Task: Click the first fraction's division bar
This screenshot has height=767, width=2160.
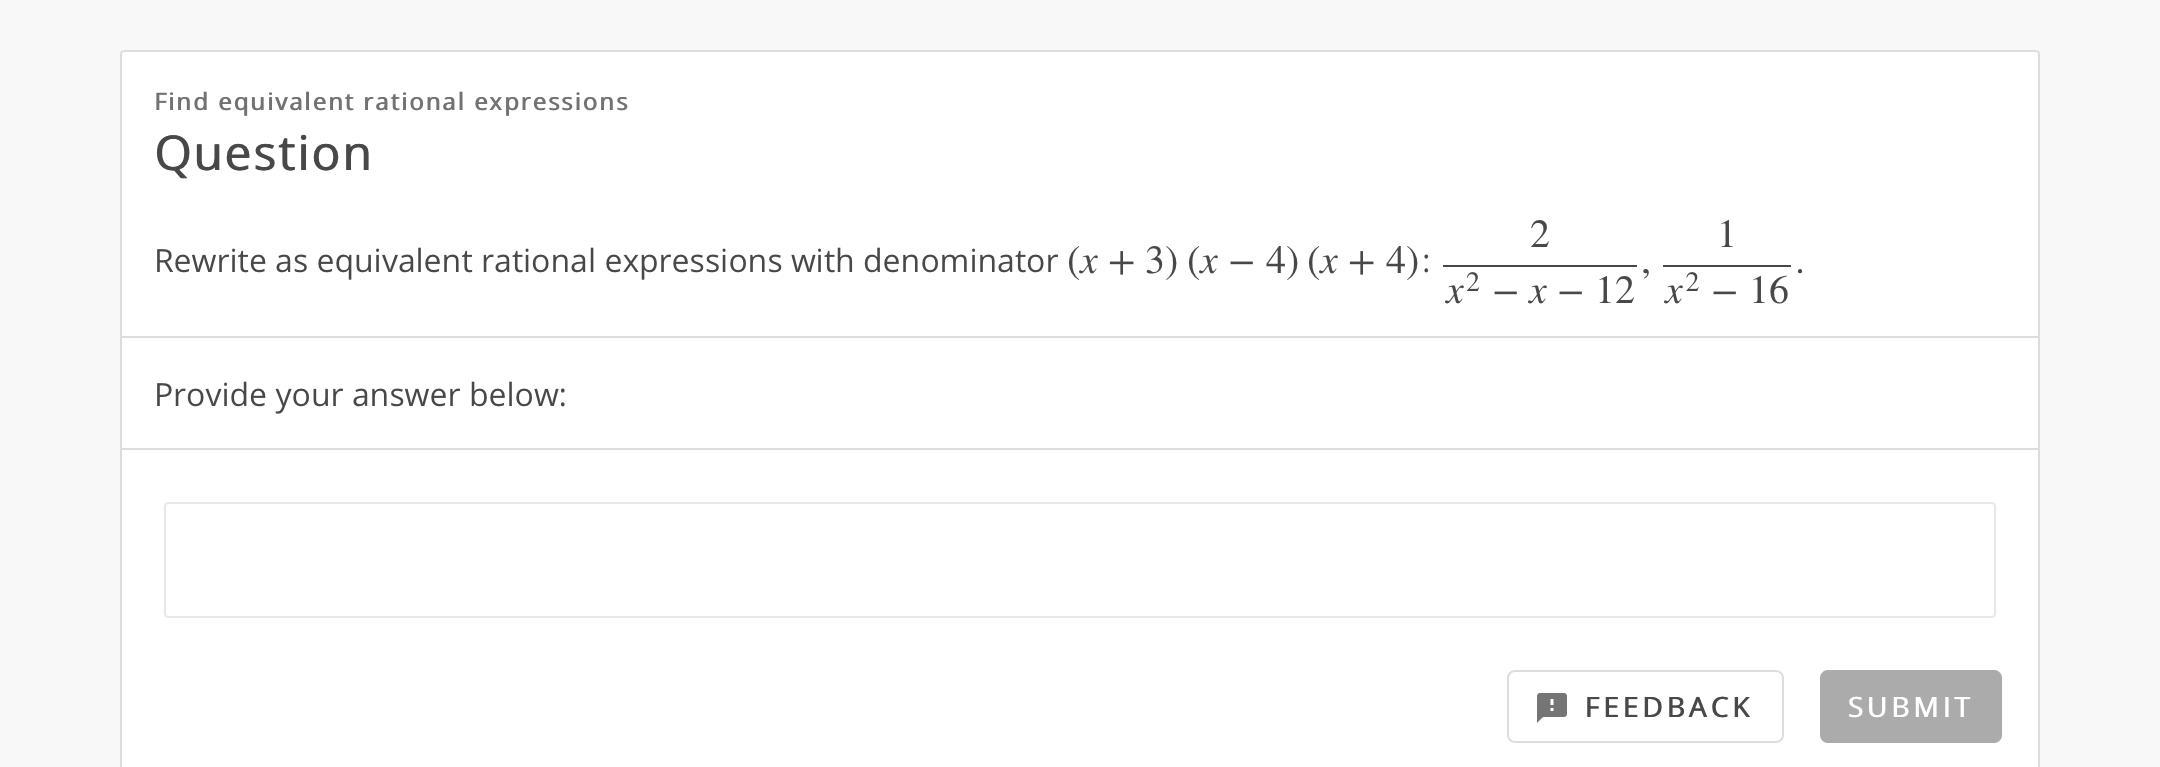Action: [x=1539, y=266]
